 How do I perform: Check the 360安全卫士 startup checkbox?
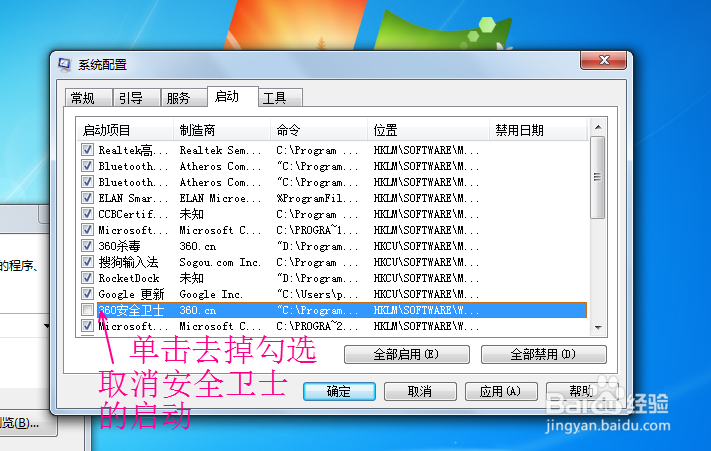pyautogui.click(x=87, y=310)
